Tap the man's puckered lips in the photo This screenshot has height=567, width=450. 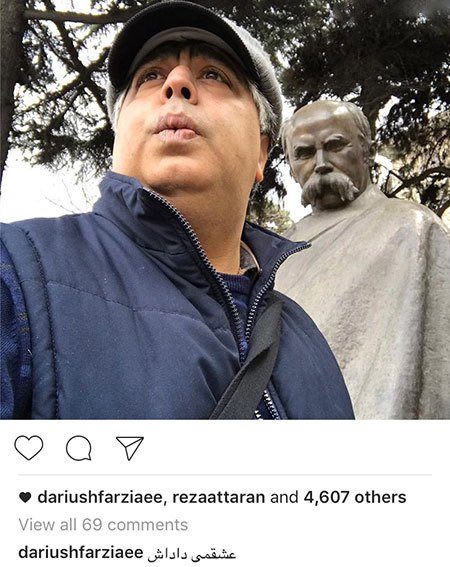pyautogui.click(x=176, y=128)
